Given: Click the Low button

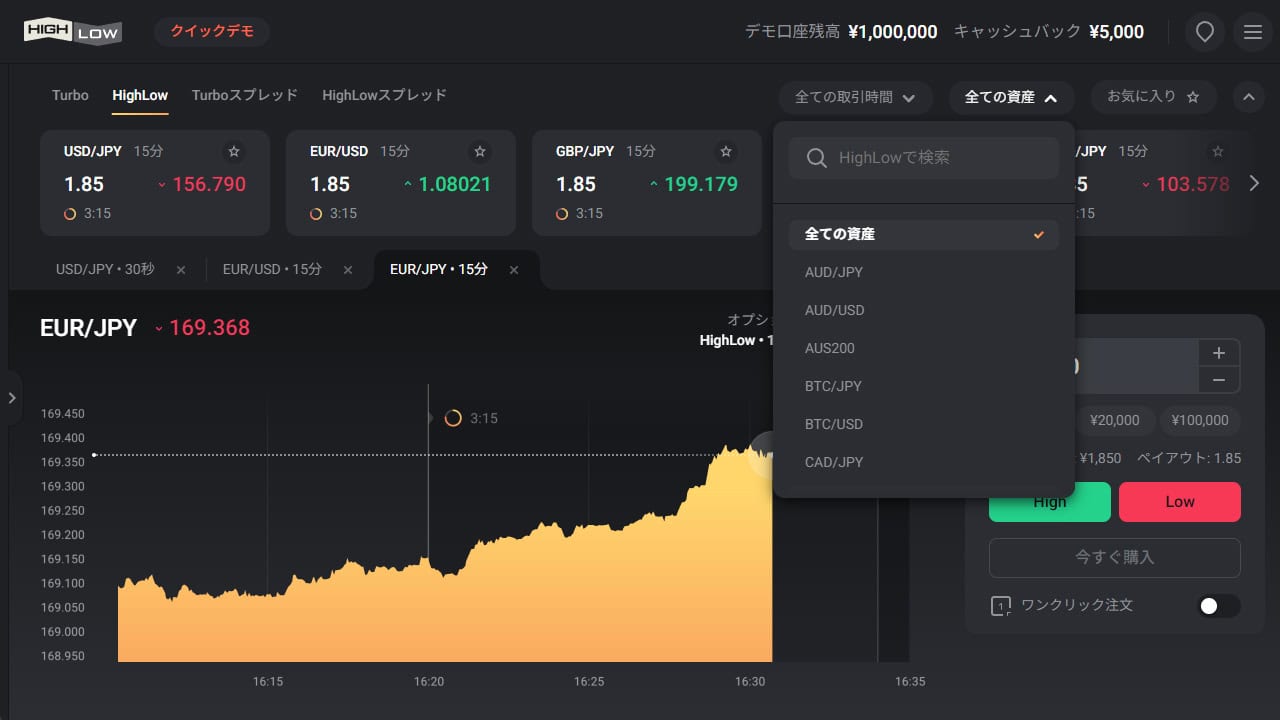Looking at the screenshot, I should point(1180,502).
